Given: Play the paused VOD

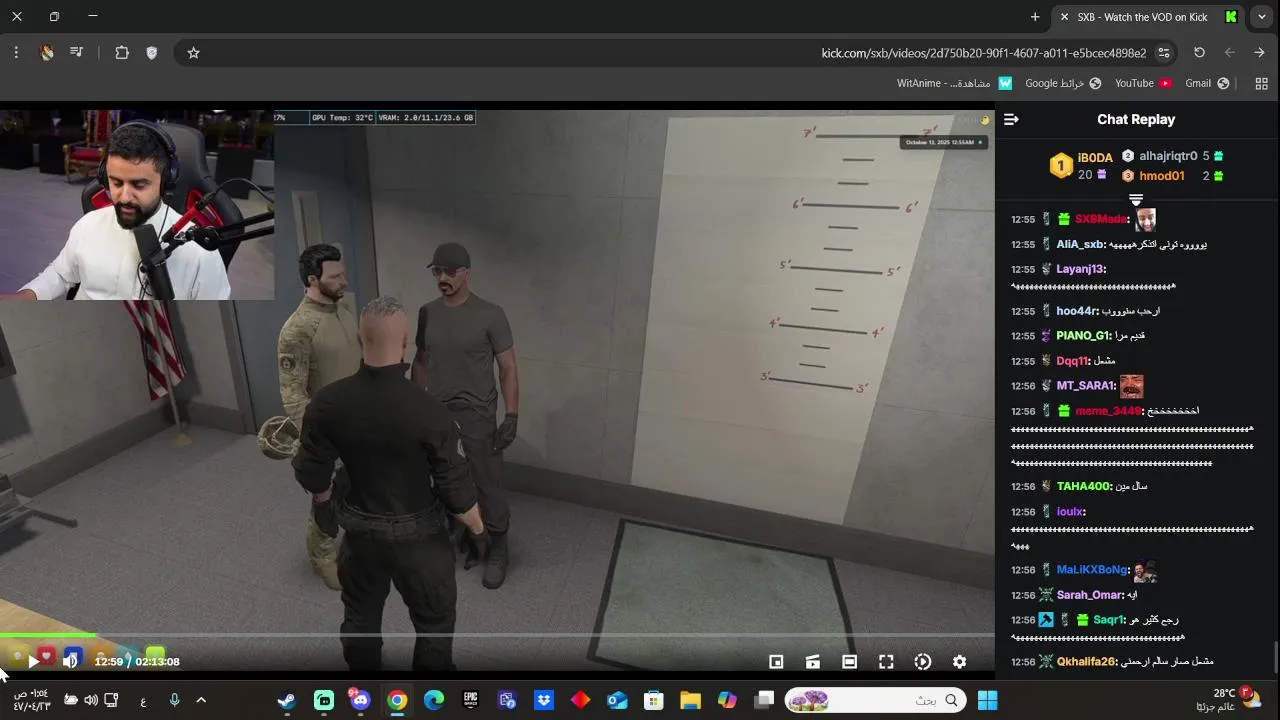Looking at the screenshot, I should [x=34, y=662].
